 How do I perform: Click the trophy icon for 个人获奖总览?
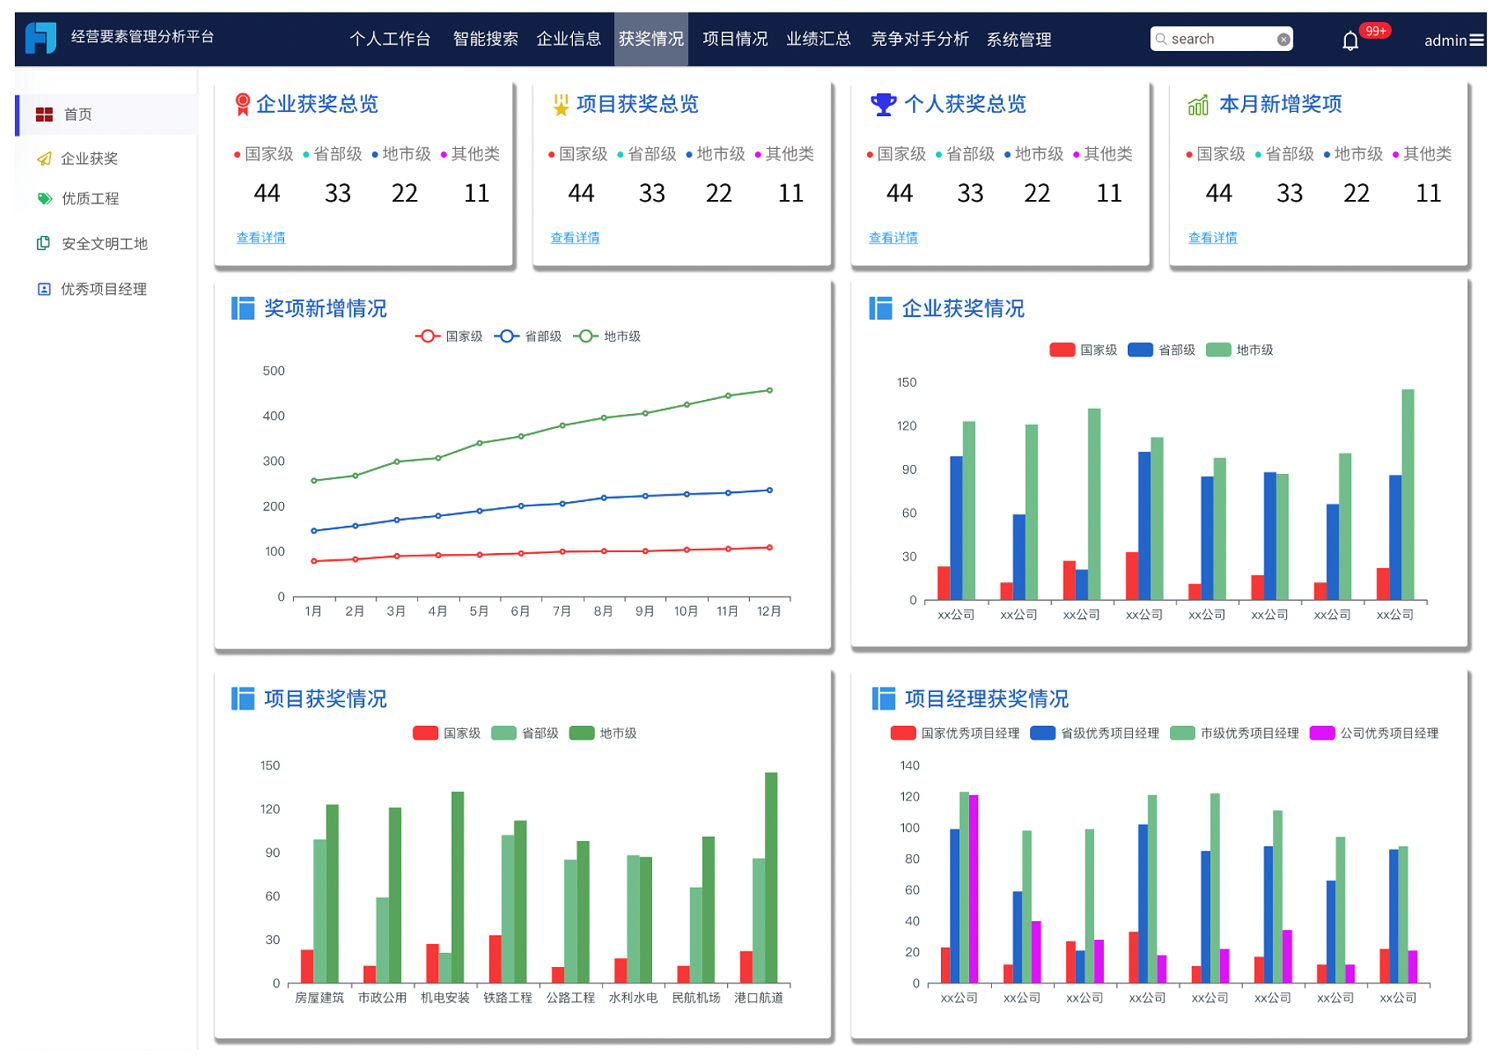coord(883,104)
